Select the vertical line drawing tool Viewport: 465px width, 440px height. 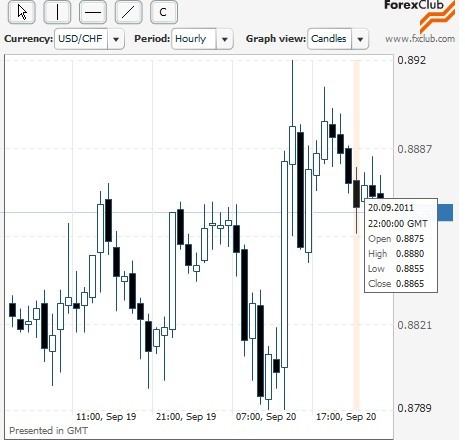pos(57,12)
